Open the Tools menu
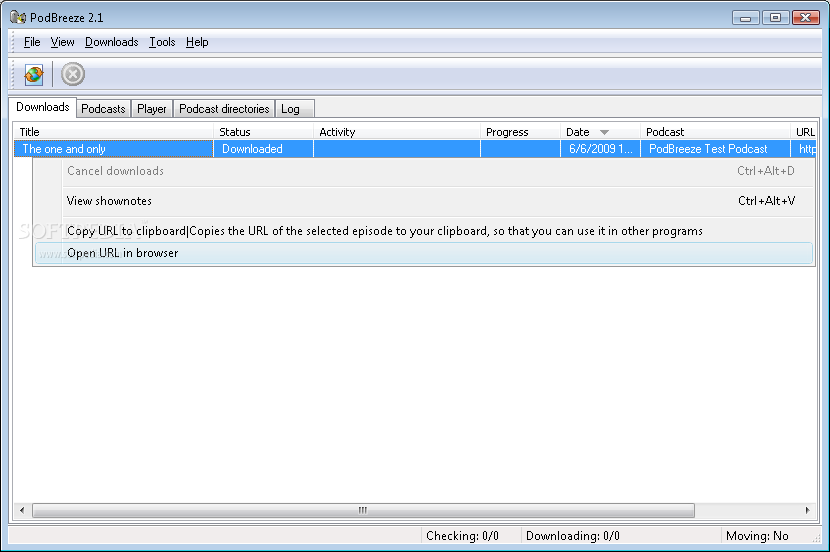This screenshot has height=552, width=830. click(x=162, y=42)
